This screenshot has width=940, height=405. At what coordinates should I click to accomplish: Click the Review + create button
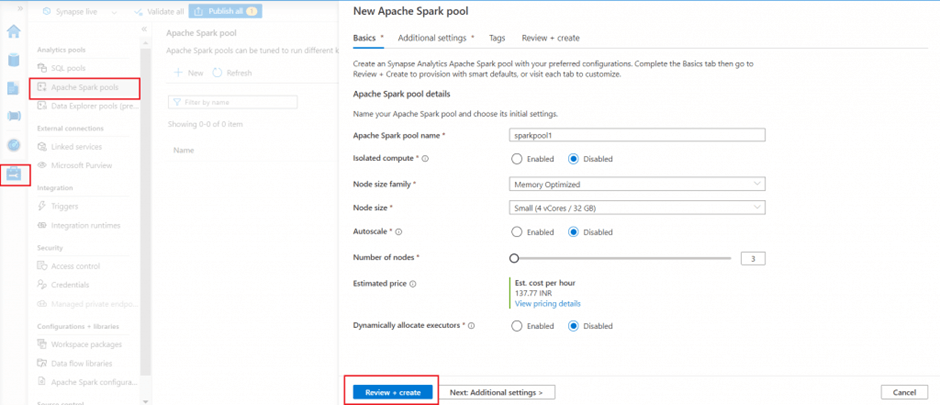393,392
